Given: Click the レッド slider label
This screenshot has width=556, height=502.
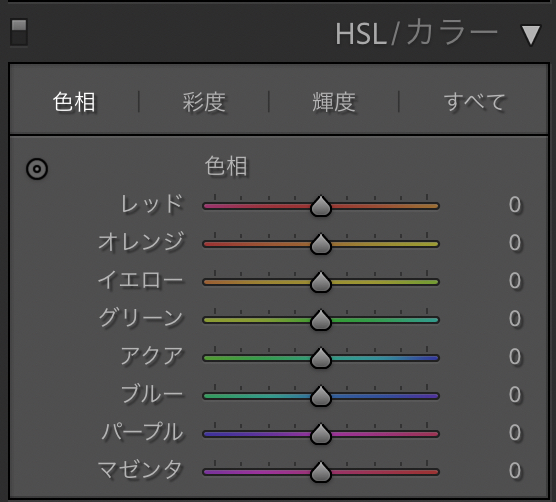Looking at the screenshot, I should pyautogui.click(x=152, y=204).
